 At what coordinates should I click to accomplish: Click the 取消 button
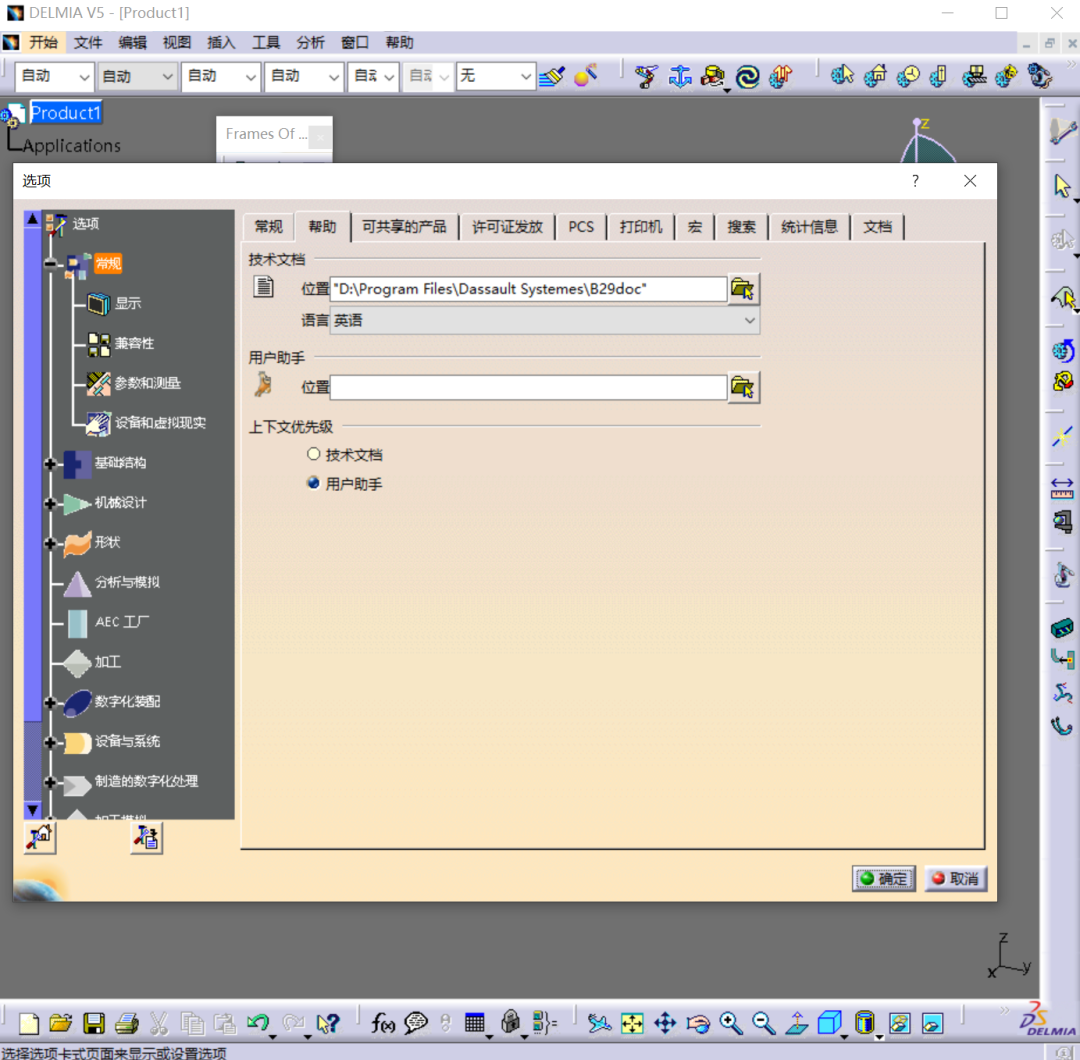pyautogui.click(x=955, y=879)
